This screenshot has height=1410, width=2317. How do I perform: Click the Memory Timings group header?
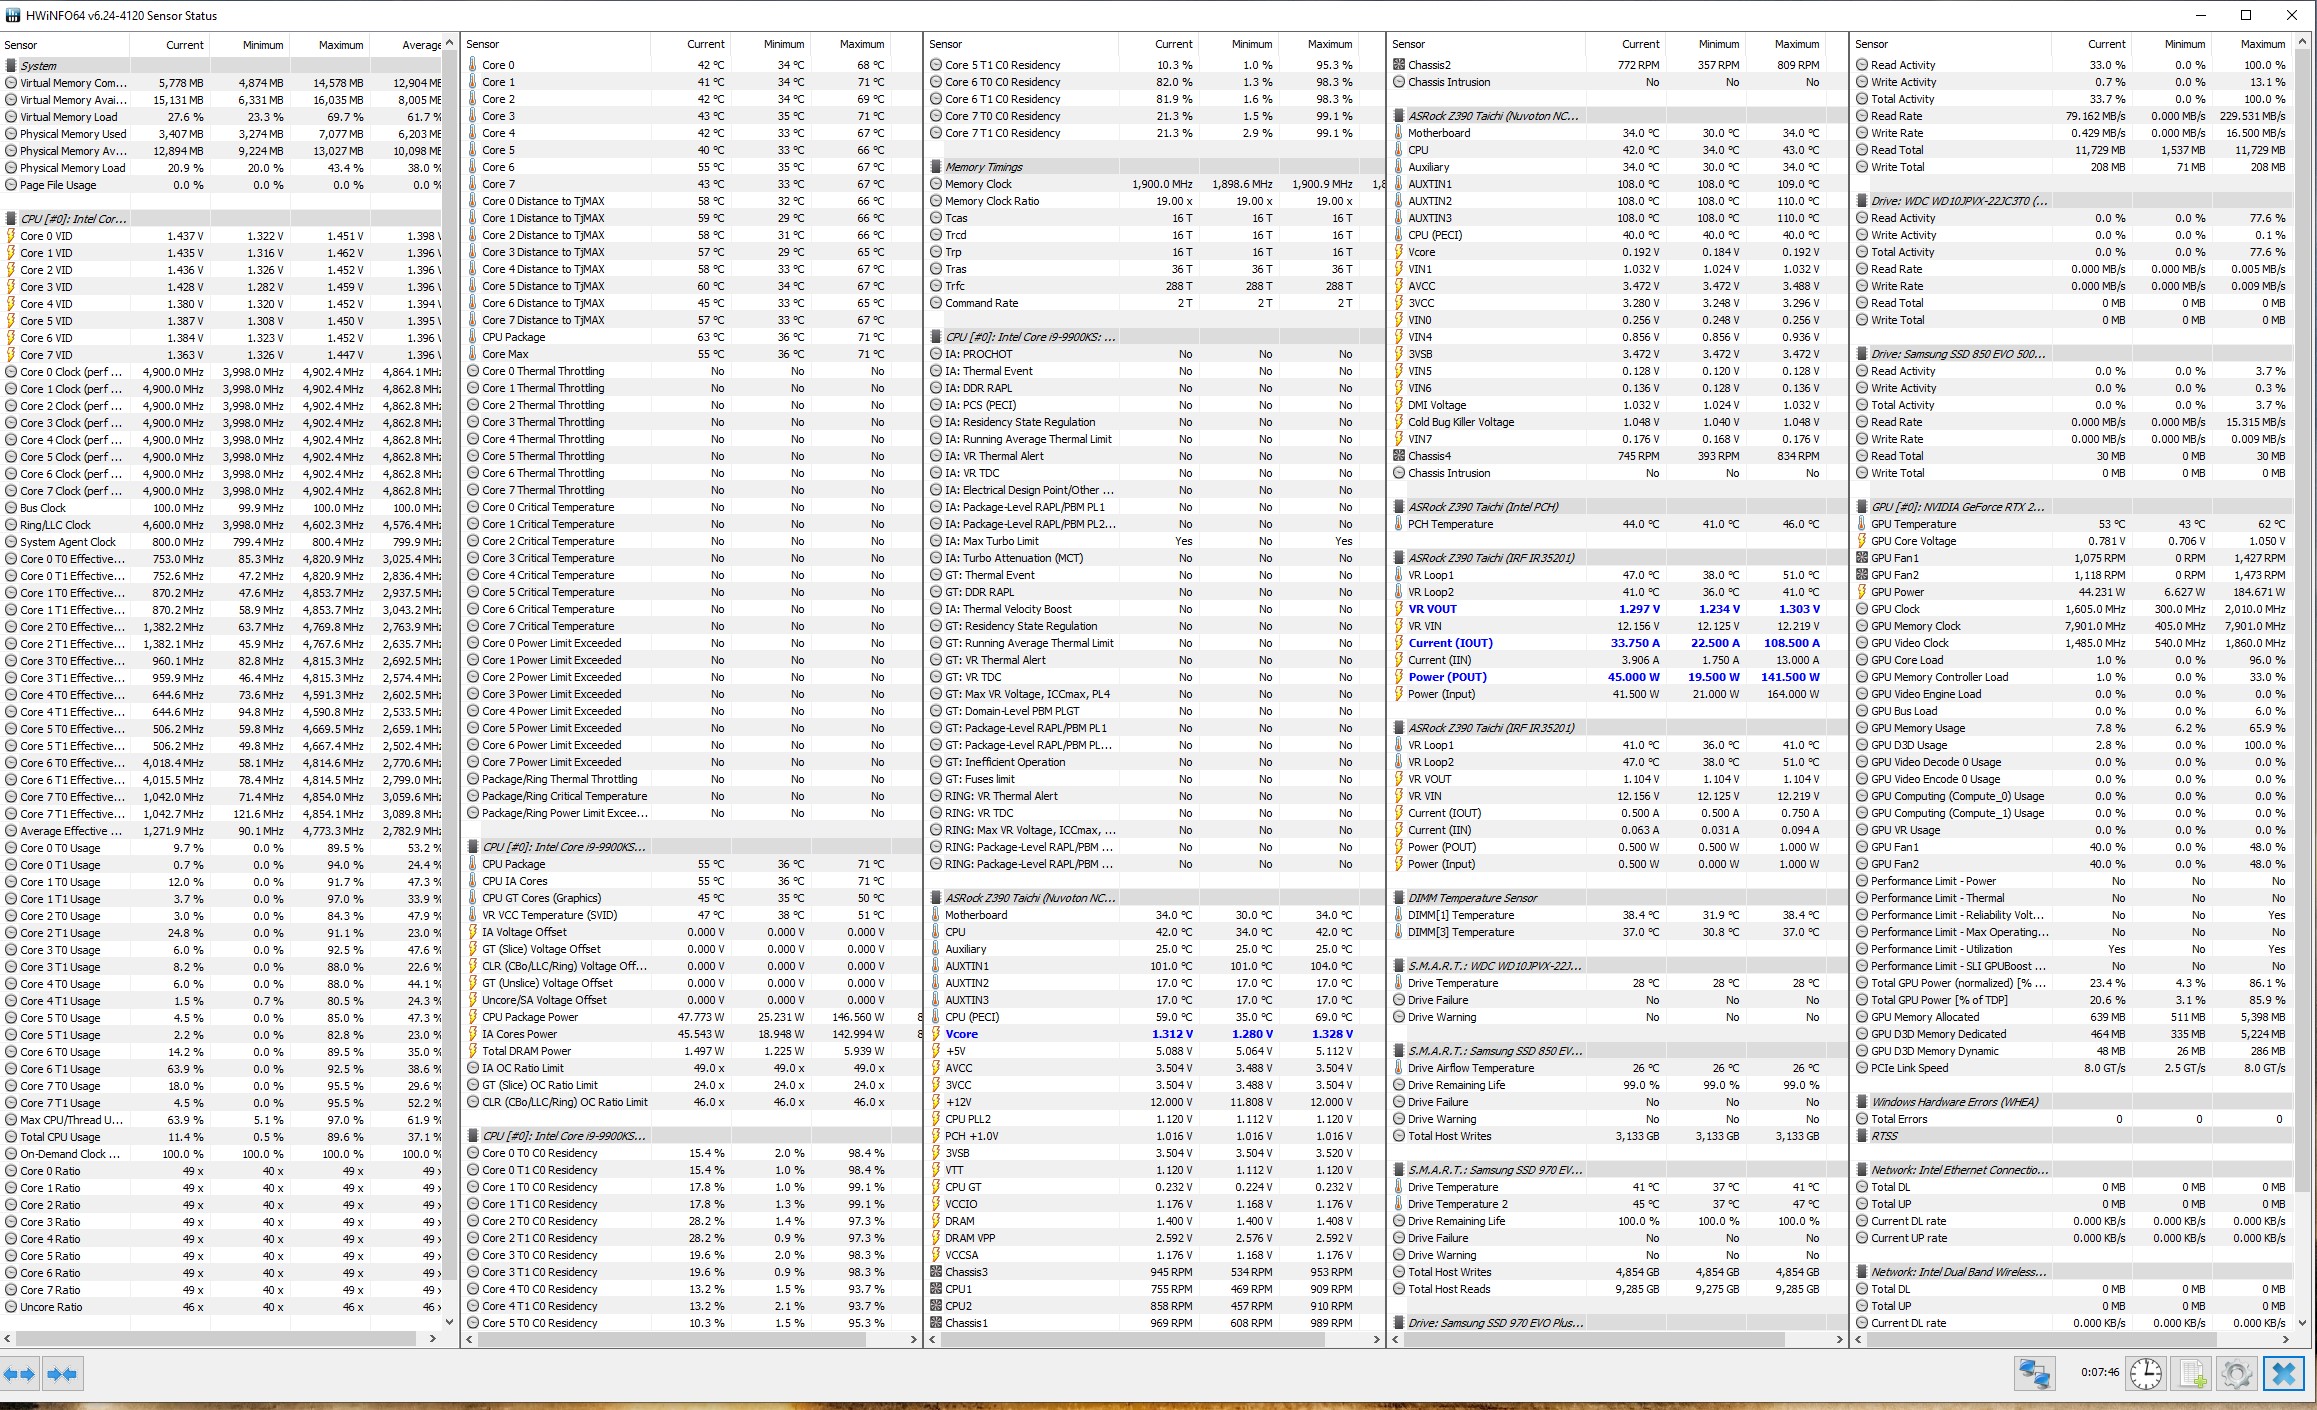(984, 167)
